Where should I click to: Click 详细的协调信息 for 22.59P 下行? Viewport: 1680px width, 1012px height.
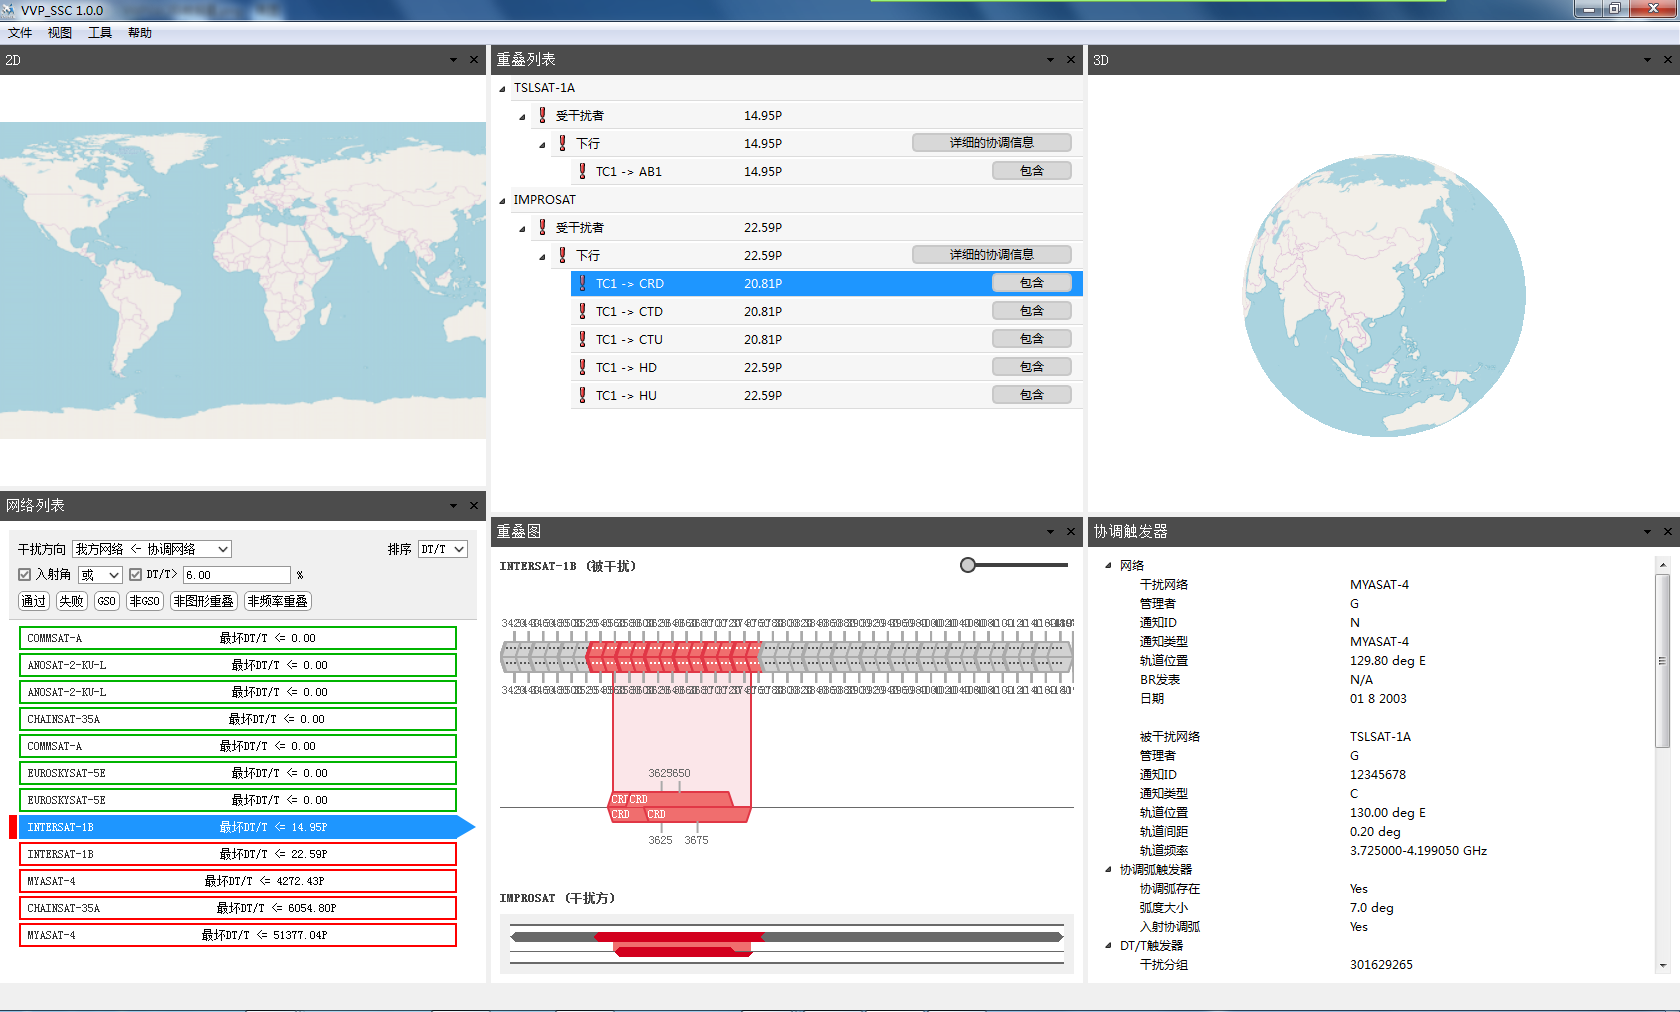tap(992, 255)
